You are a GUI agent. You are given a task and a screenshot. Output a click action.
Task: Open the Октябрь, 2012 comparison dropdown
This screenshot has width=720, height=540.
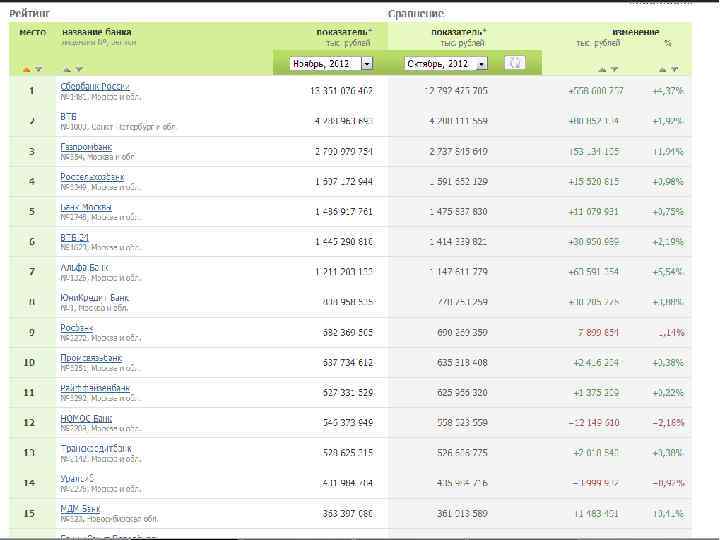coord(446,63)
